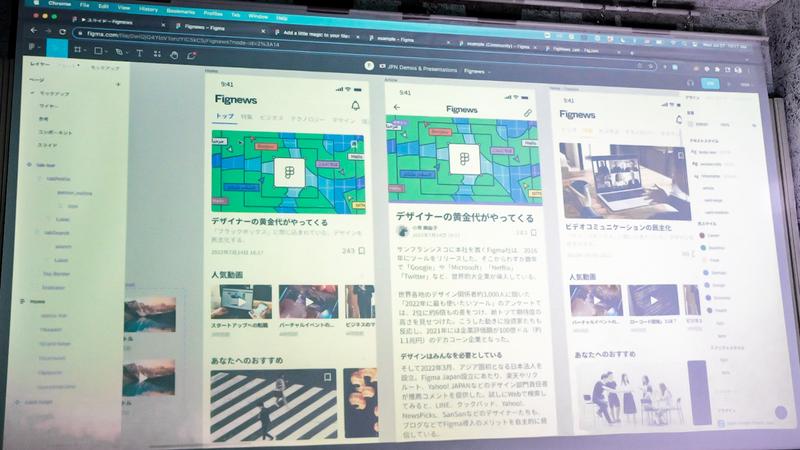Collapse the ページ pages section

pyautogui.click(x=37, y=80)
